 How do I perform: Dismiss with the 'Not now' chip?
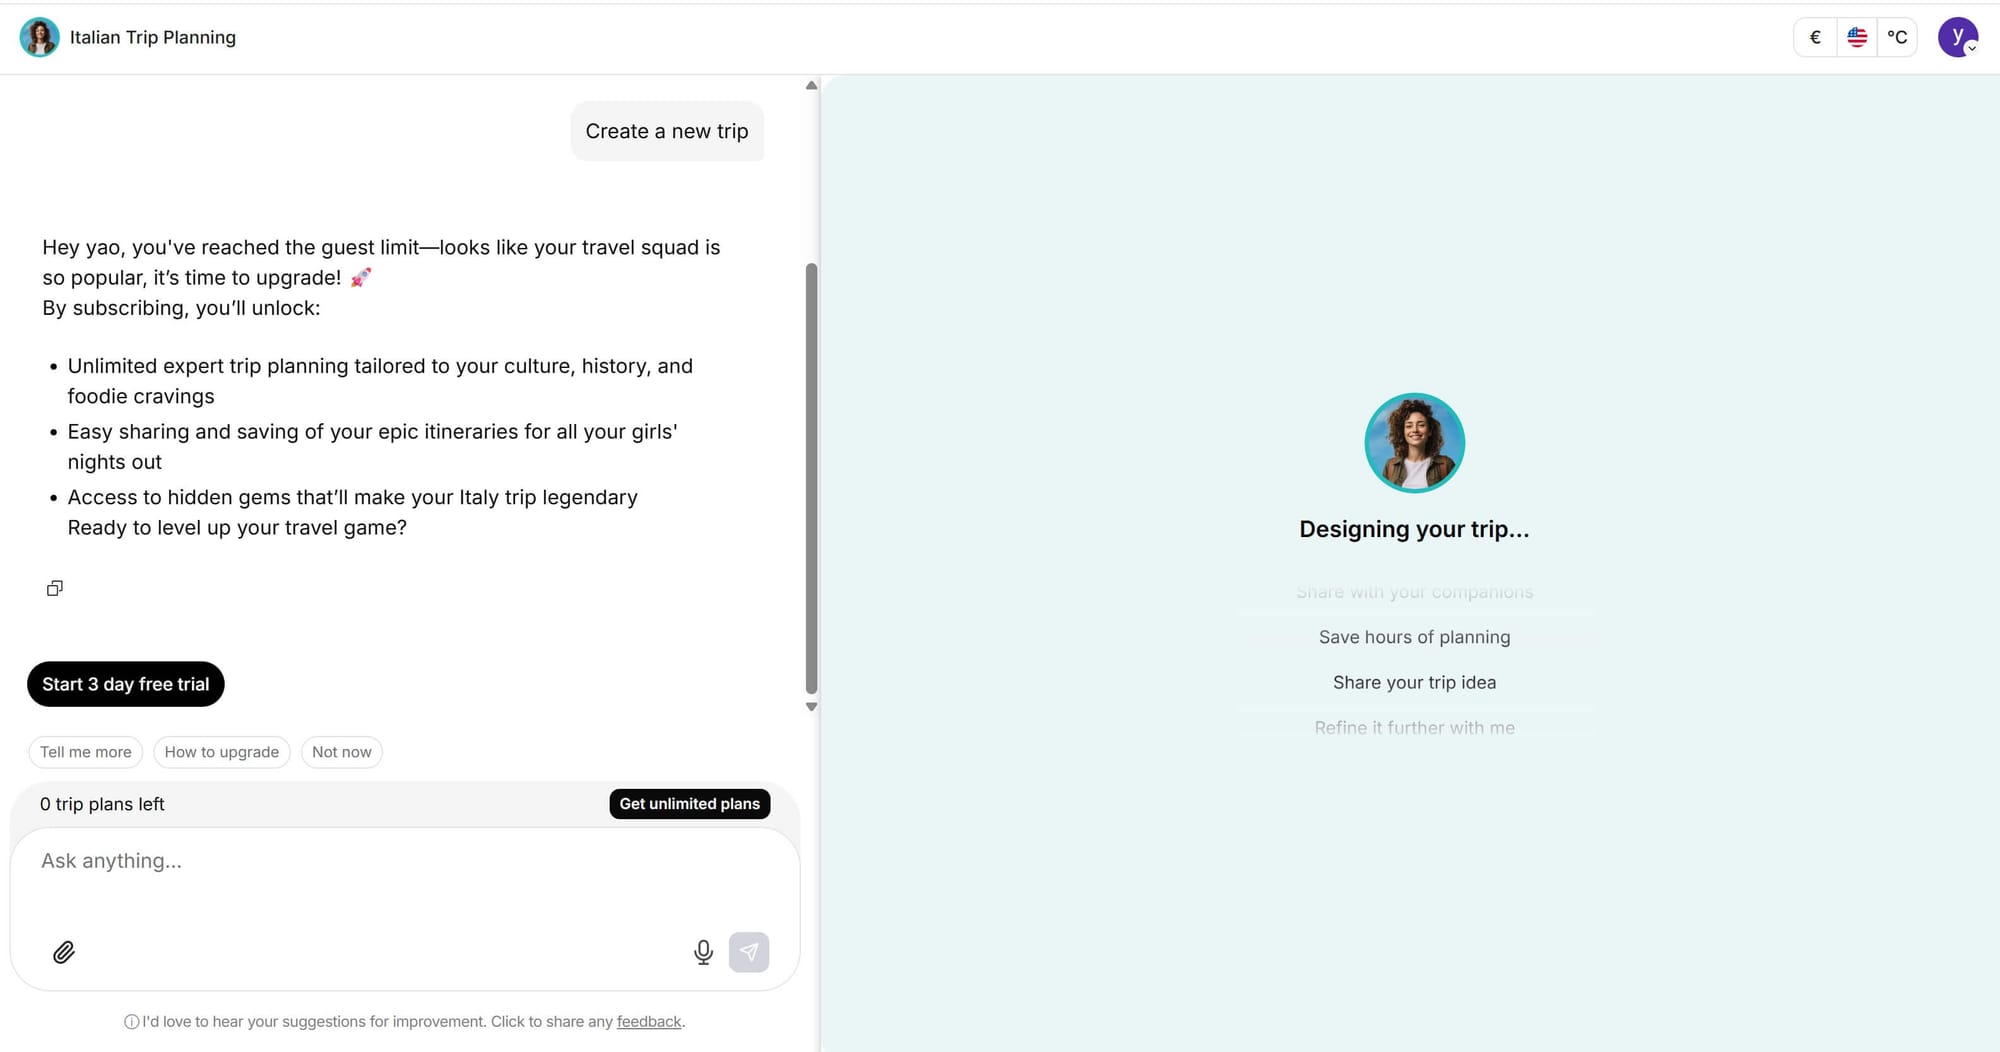(x=341, y=752)
